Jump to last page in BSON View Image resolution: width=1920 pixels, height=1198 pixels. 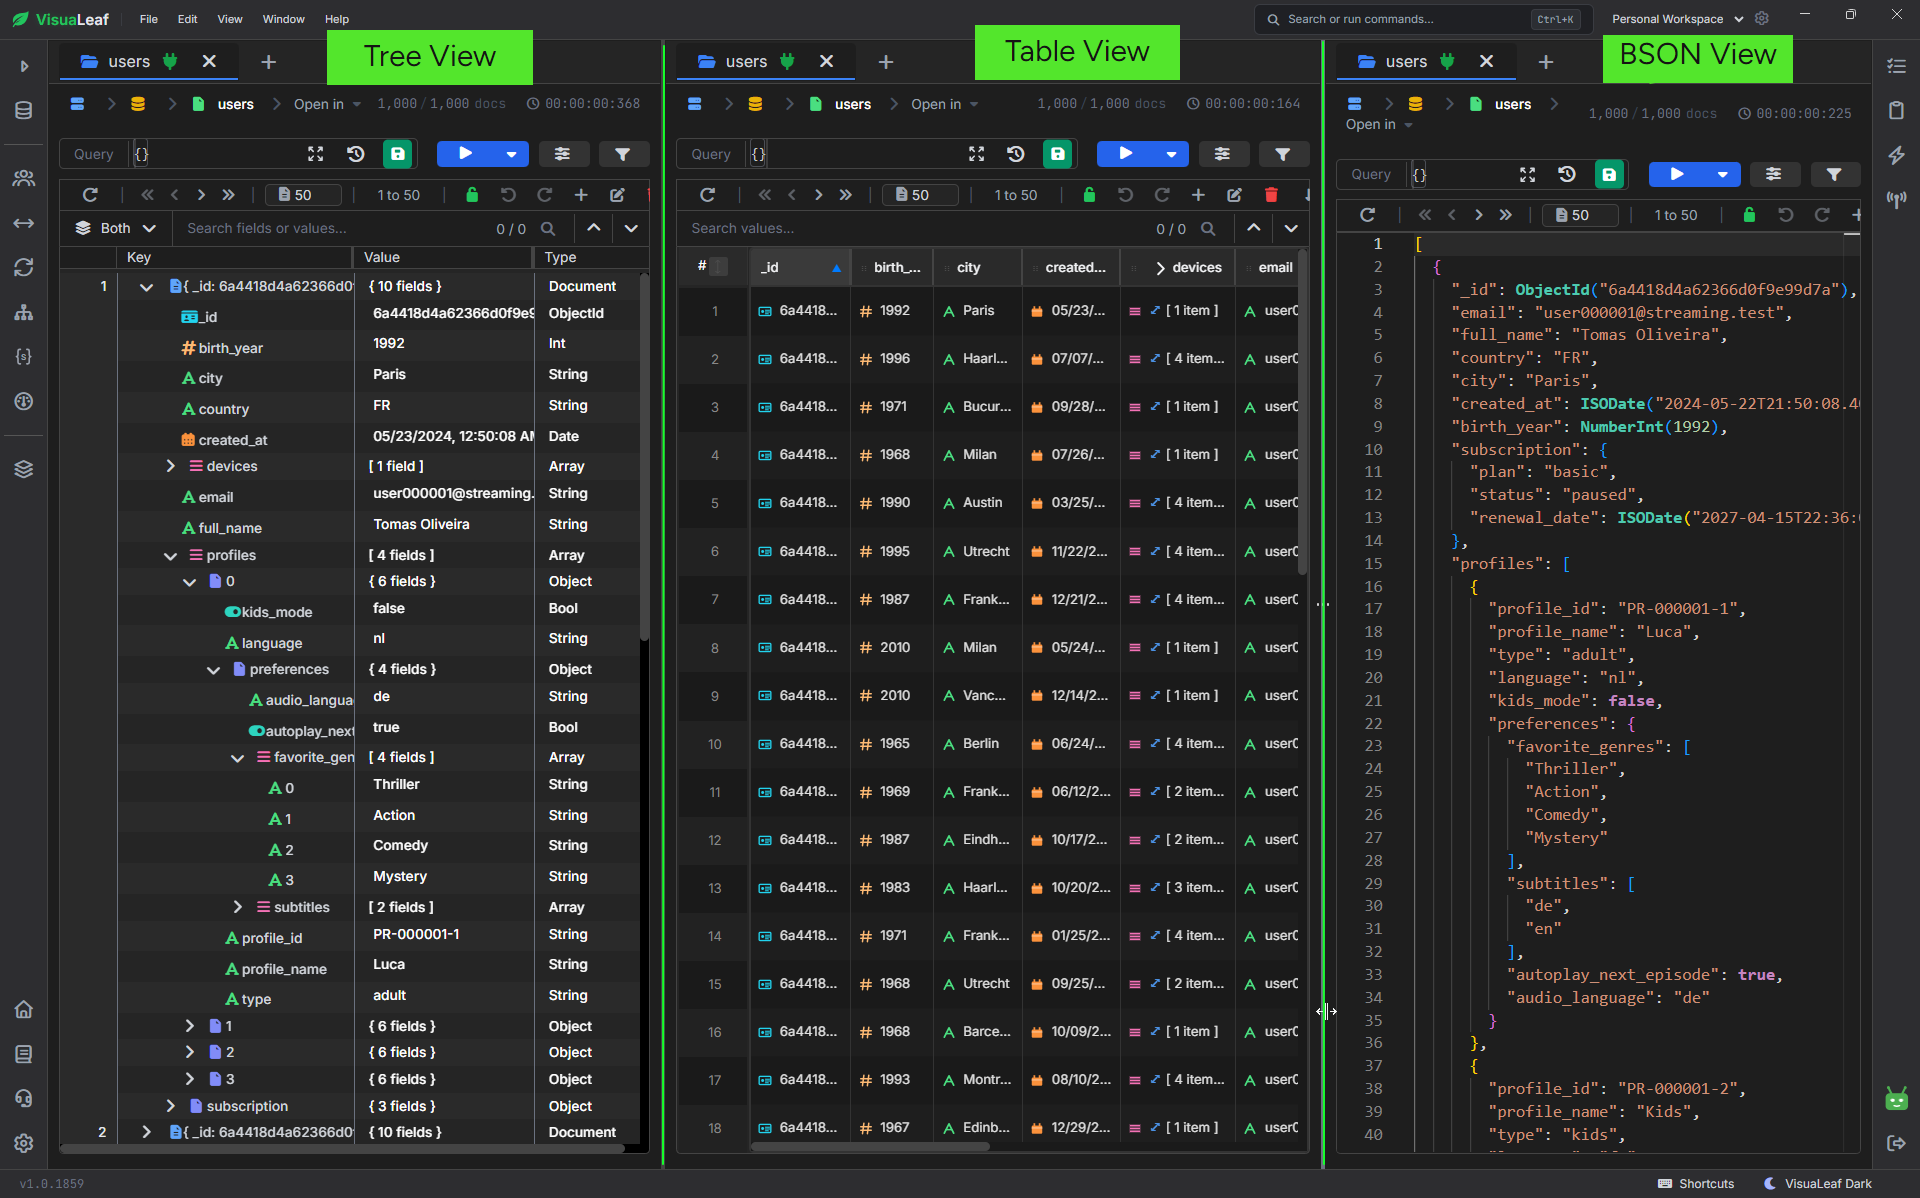[x=1505, y=215]
